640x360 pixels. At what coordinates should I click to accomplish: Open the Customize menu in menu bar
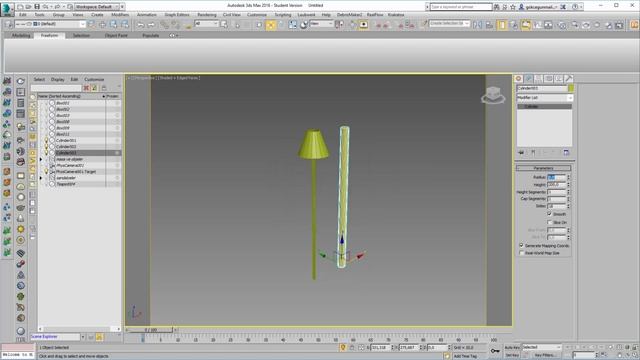[x=257, y=15]
